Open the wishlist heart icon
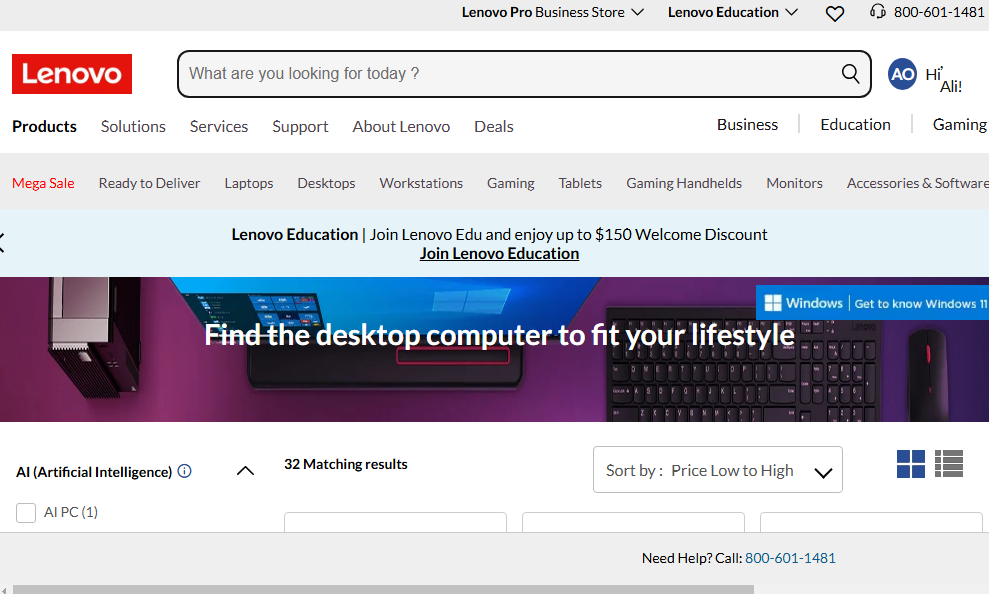This screenshot has height=594, width=989. coord(834,13)
